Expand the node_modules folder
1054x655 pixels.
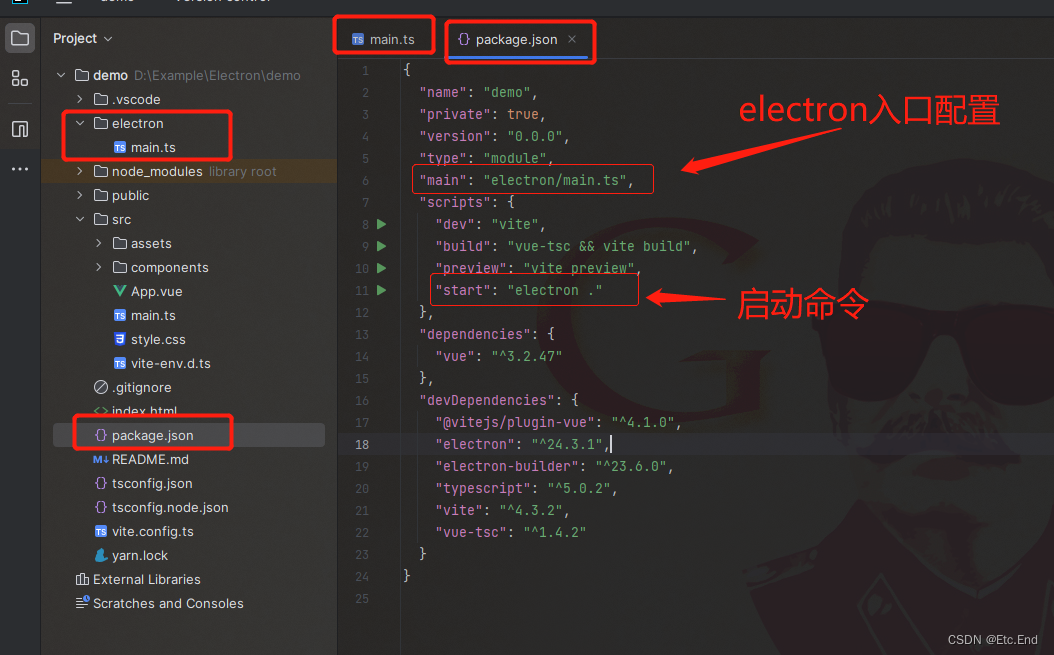[x=80, y=171]
